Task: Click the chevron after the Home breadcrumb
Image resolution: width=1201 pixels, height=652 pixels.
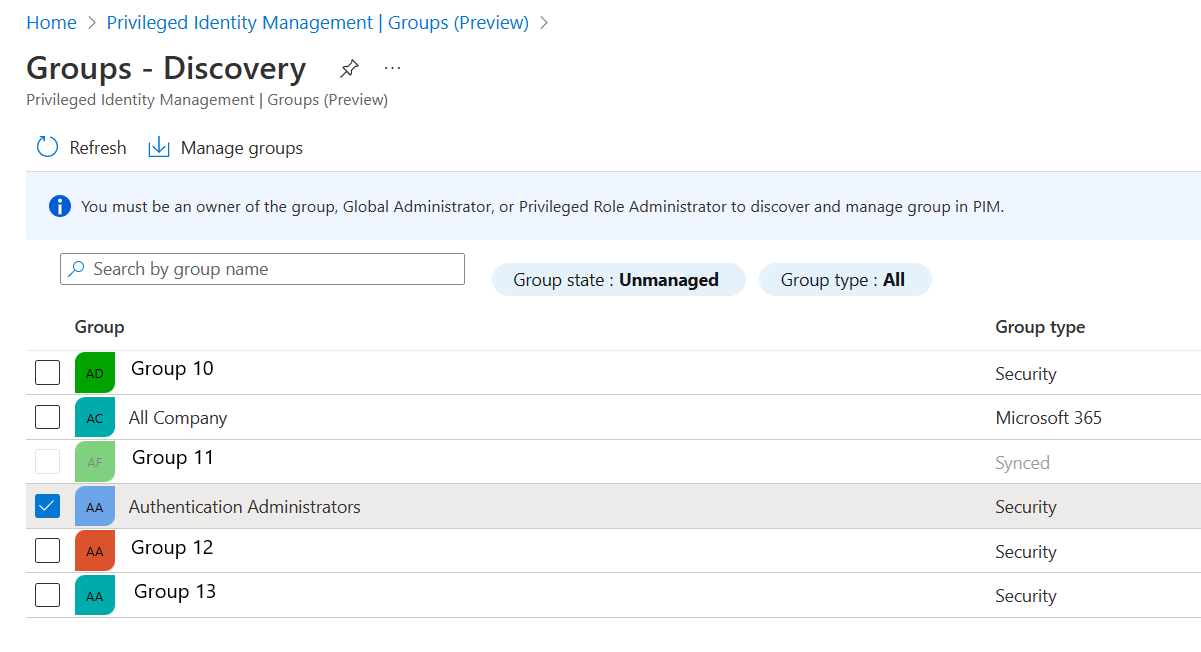Action: [91, 23]
